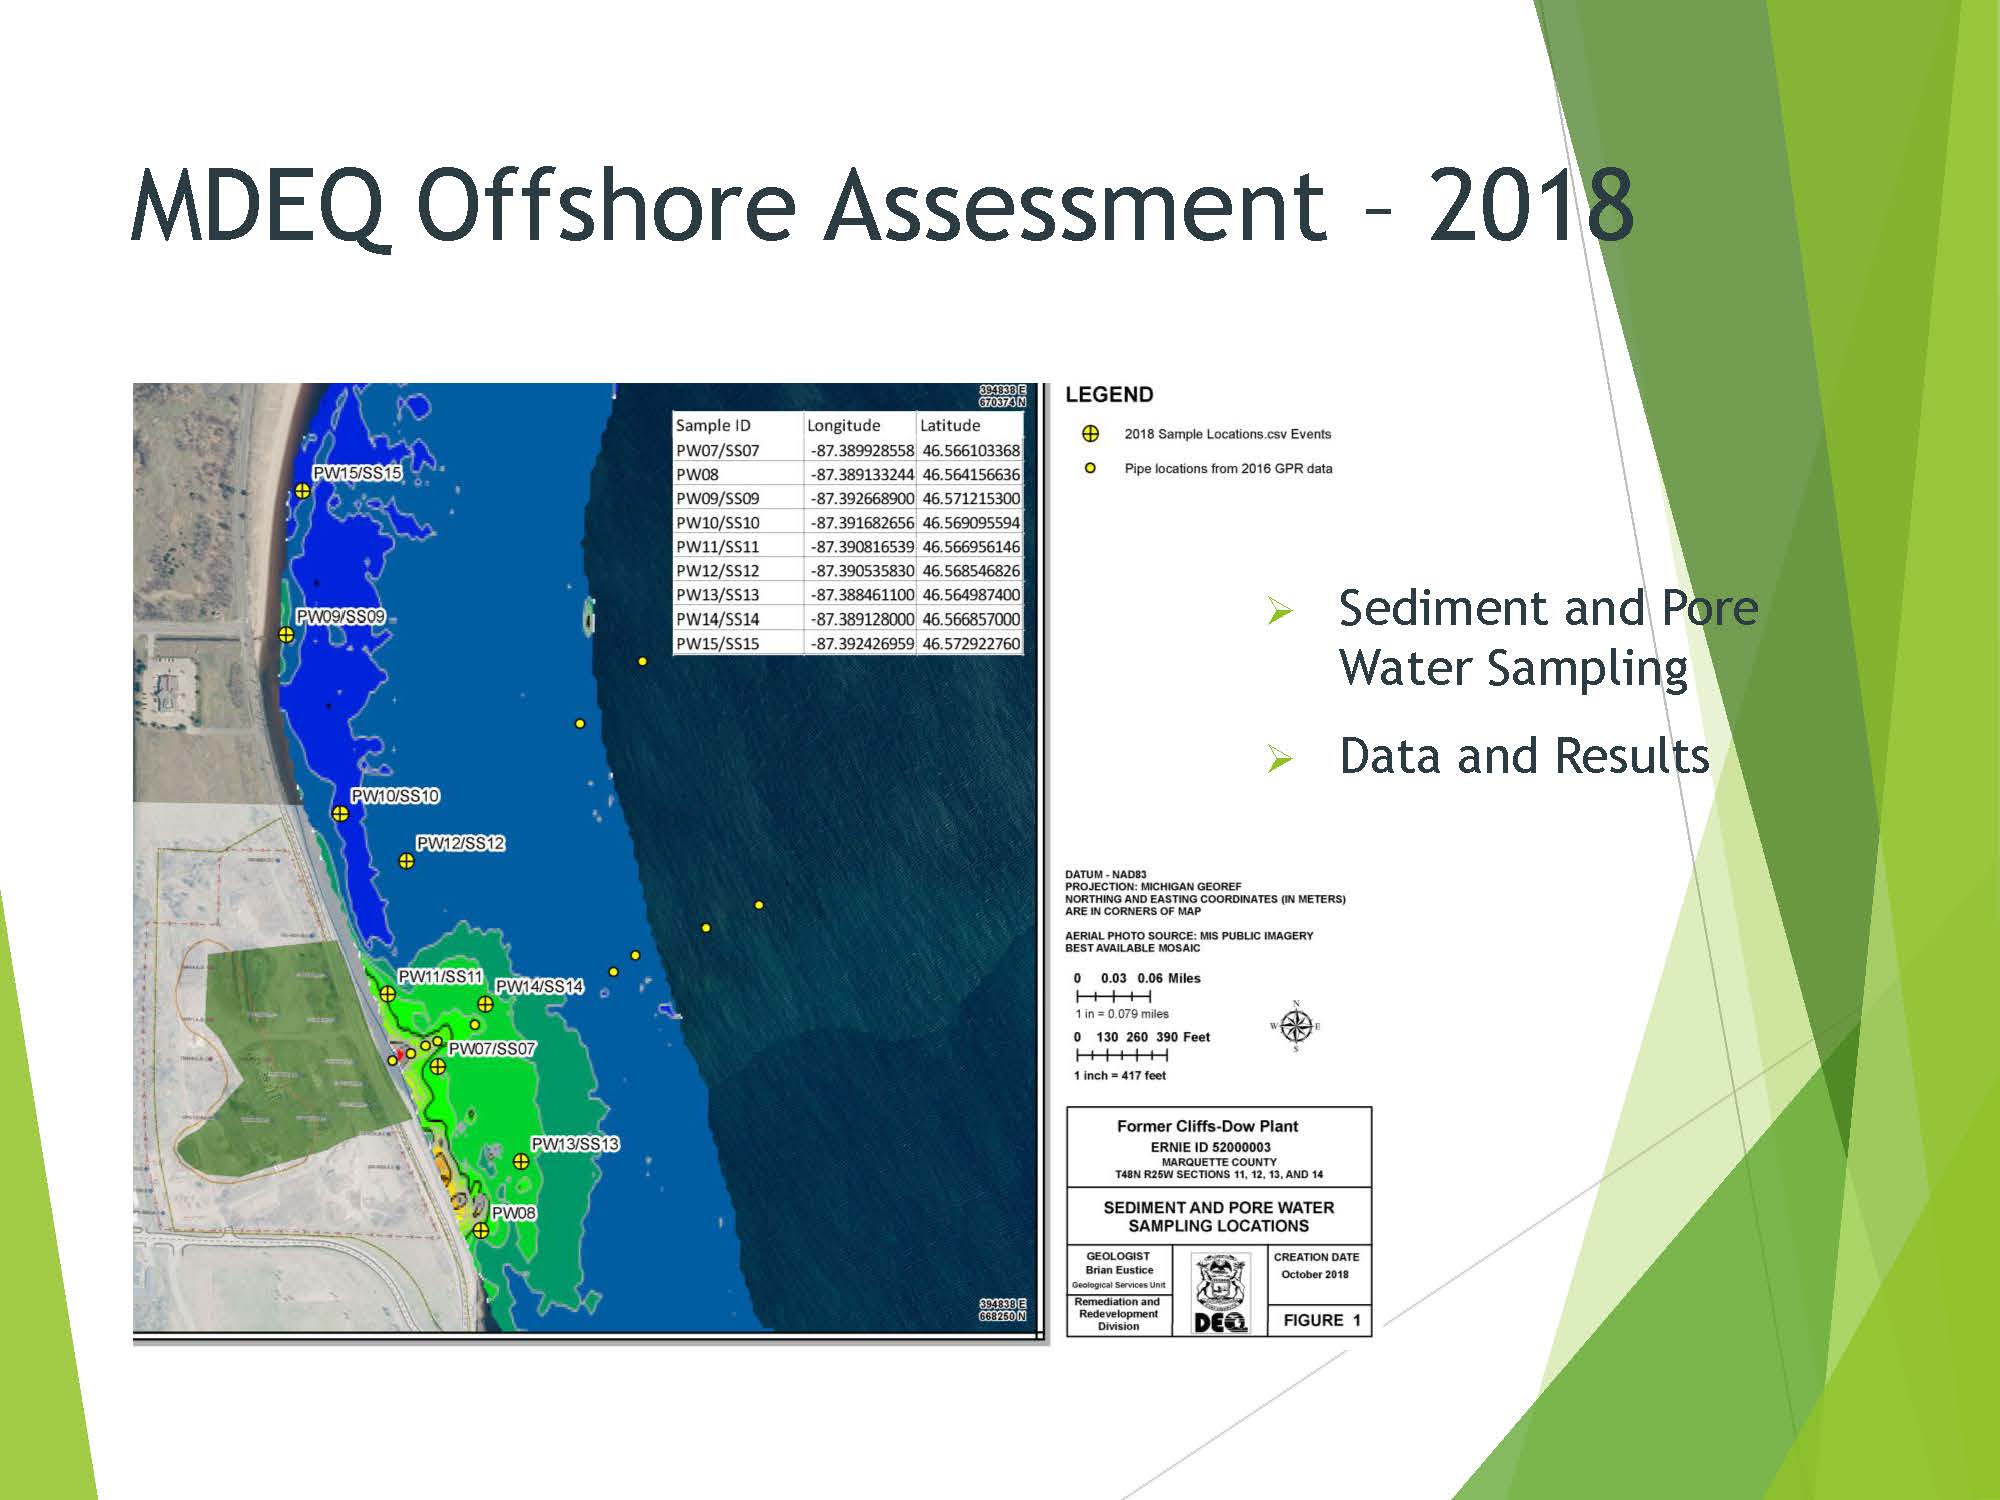This screenshot has height=1500, width=2000.
Task: Click the PW08 sample marker near the shoreline
Action: (481, 1230)
